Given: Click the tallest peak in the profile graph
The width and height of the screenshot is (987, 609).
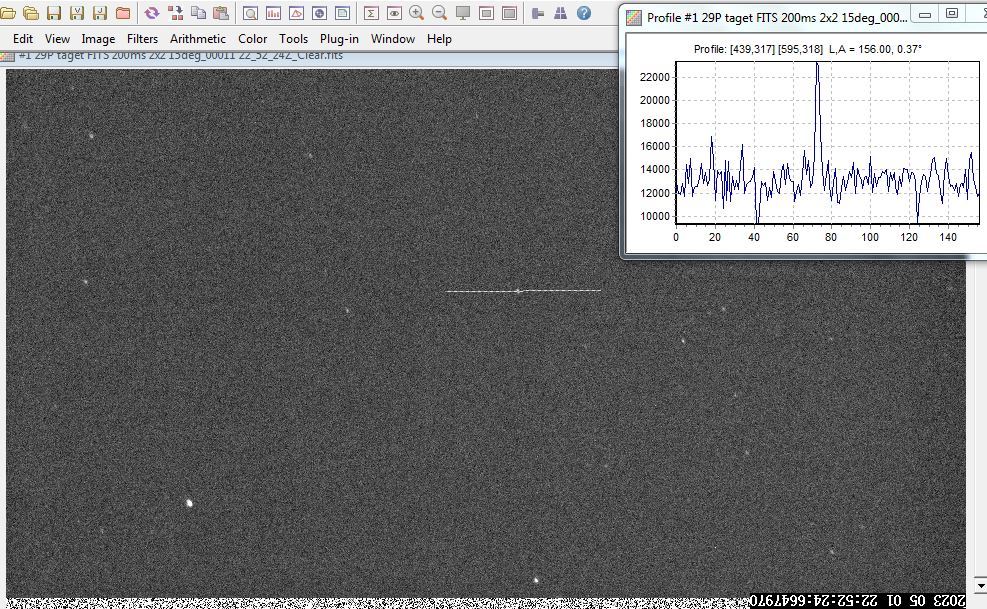Looking at the screenshot, I should click(x=817, y=66).
